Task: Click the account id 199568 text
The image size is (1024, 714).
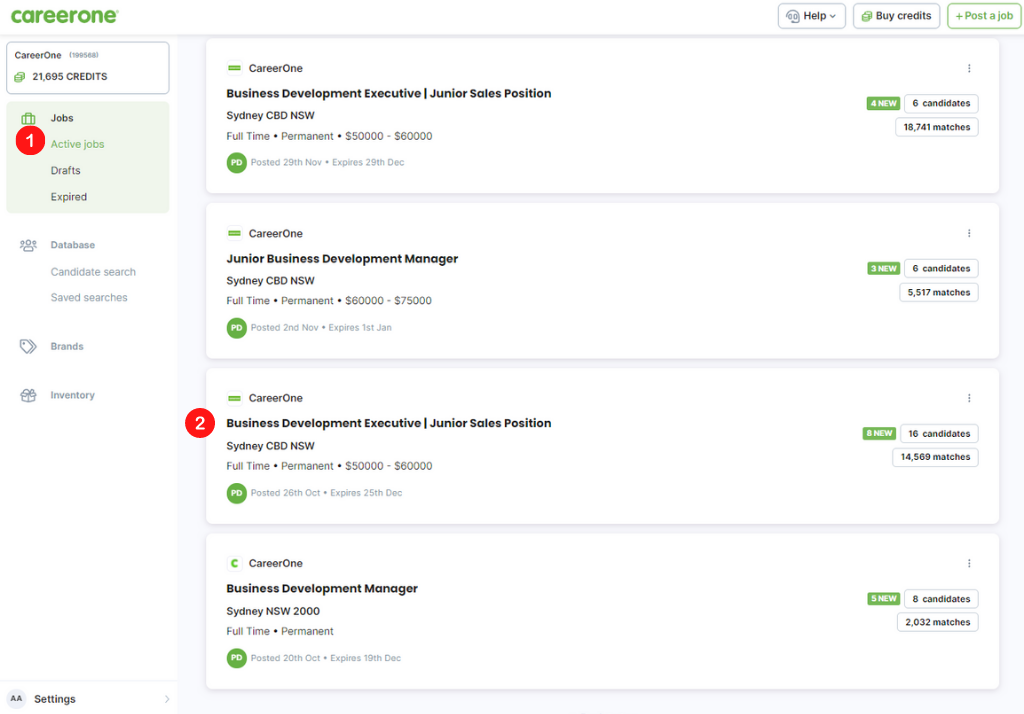Action: coord(84,56)
